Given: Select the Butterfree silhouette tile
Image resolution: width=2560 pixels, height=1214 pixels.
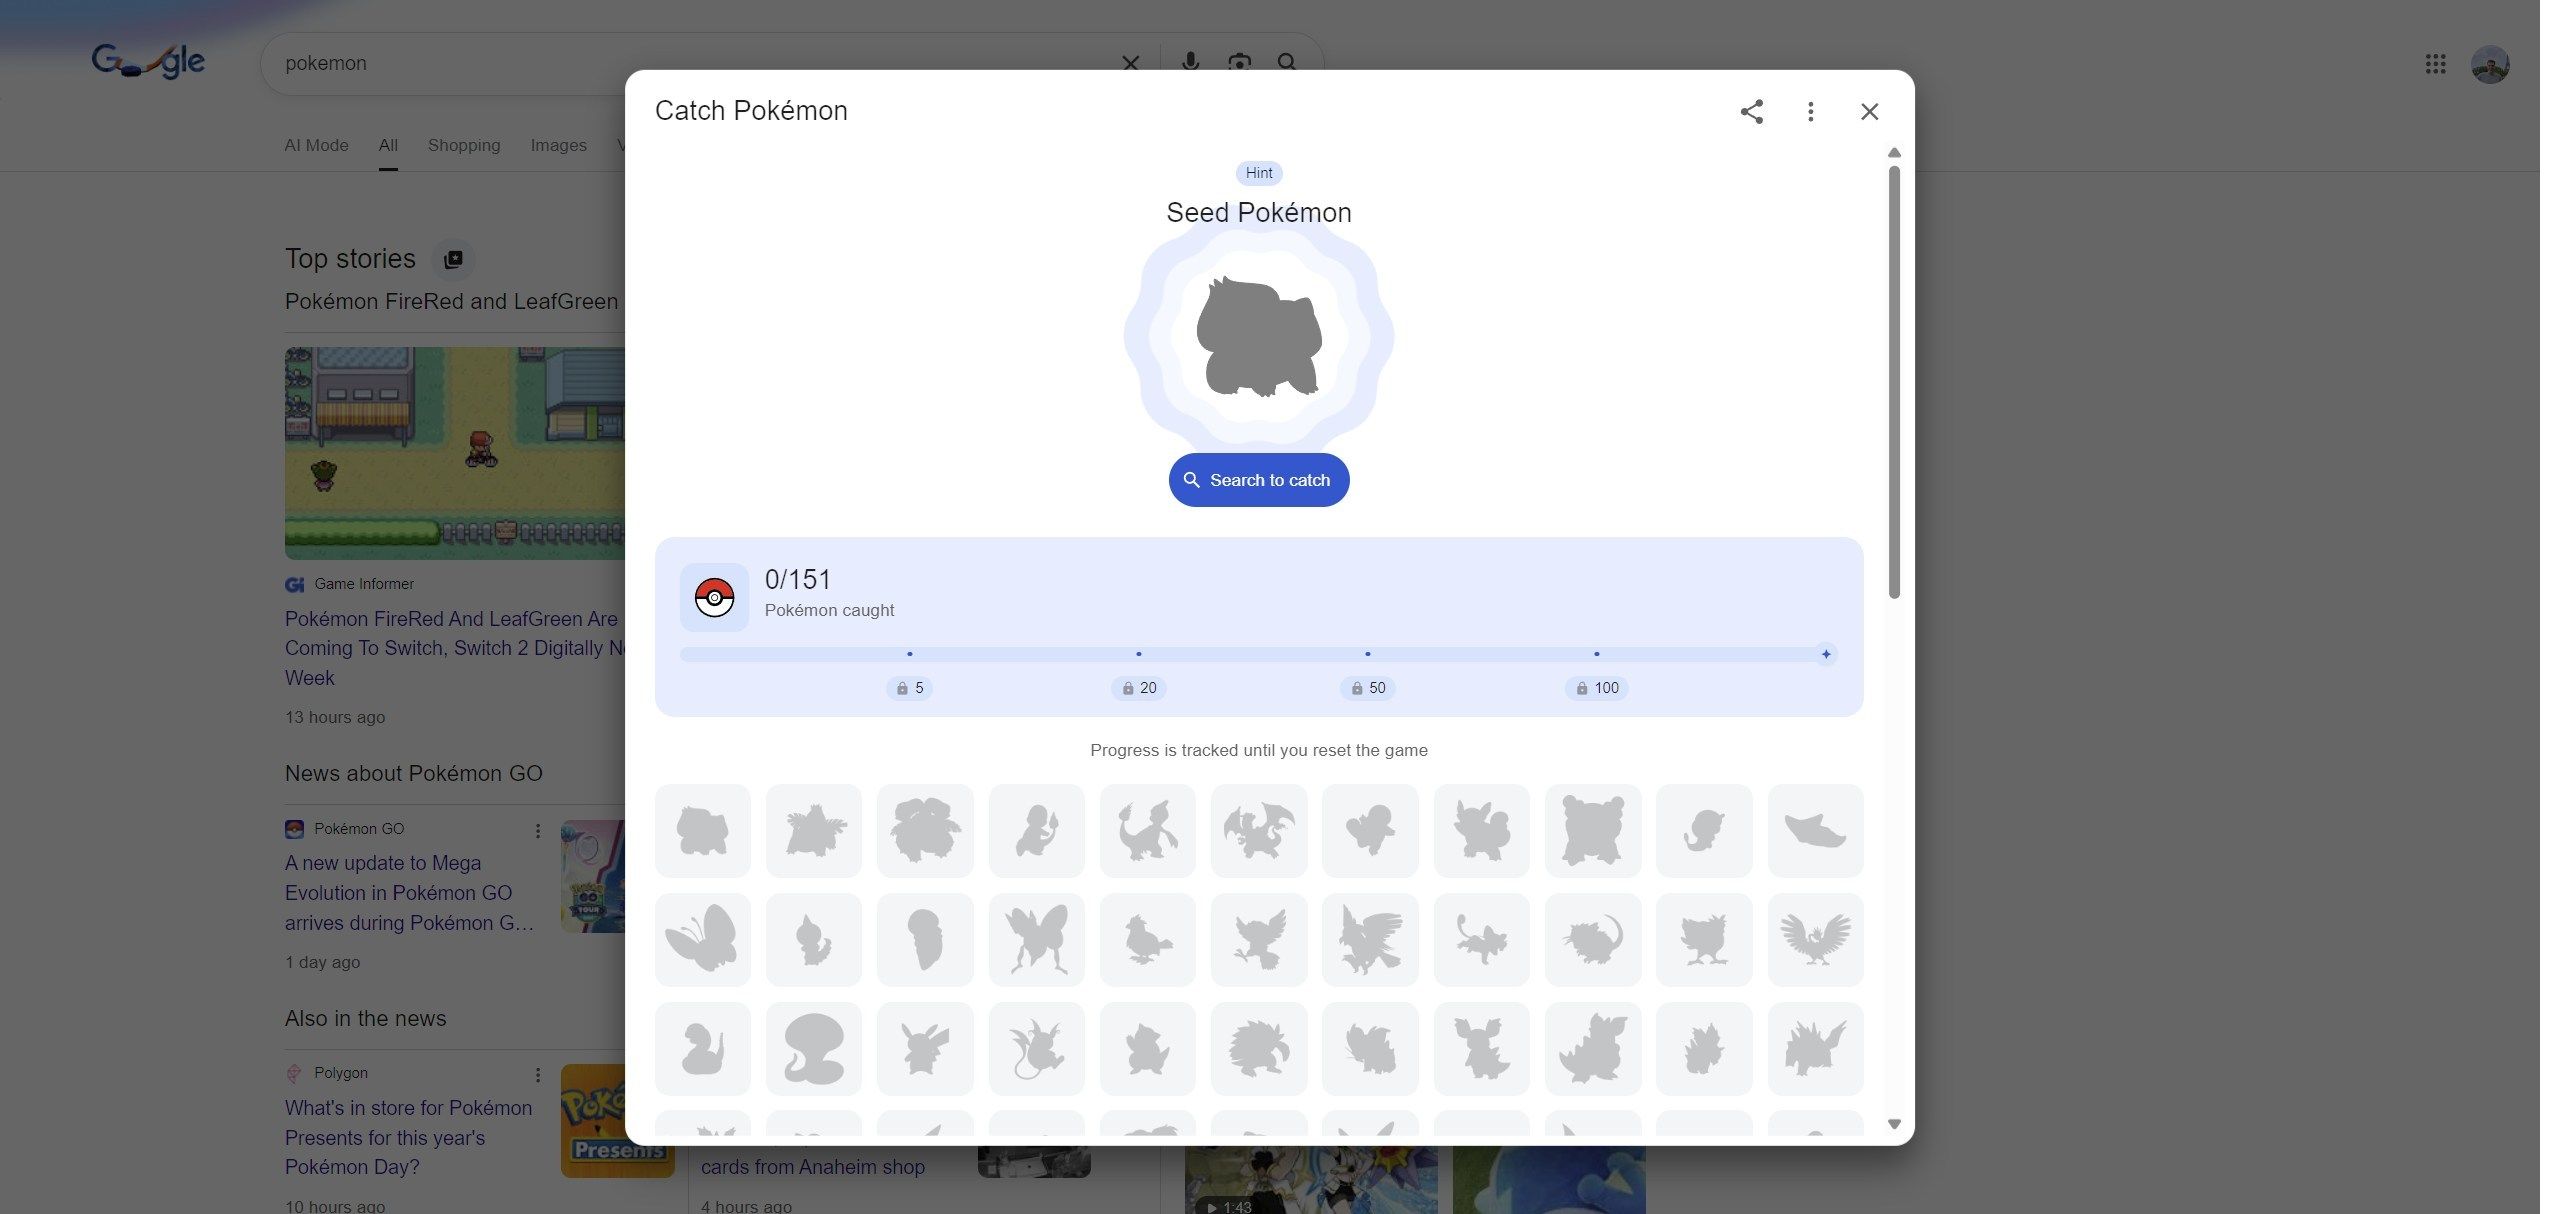Looking at the screenshot, I should click(x=703, y=940).
